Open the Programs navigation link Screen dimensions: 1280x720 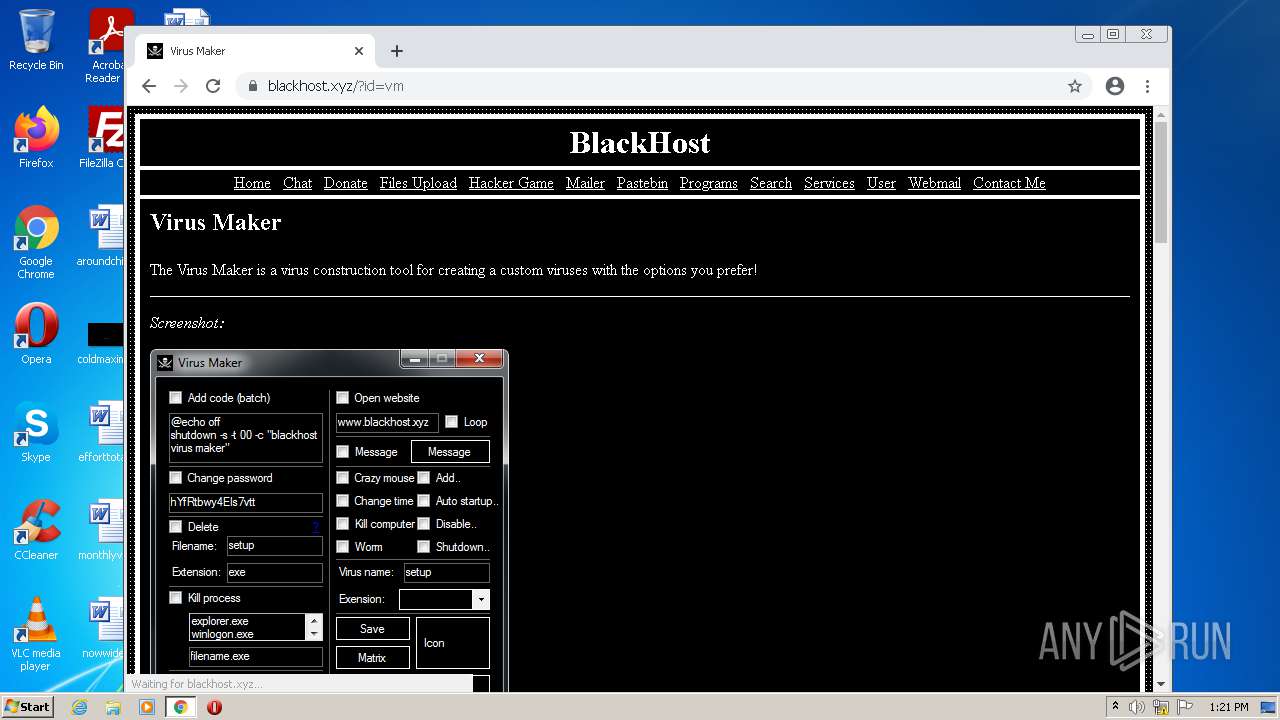tap(709, 183)
